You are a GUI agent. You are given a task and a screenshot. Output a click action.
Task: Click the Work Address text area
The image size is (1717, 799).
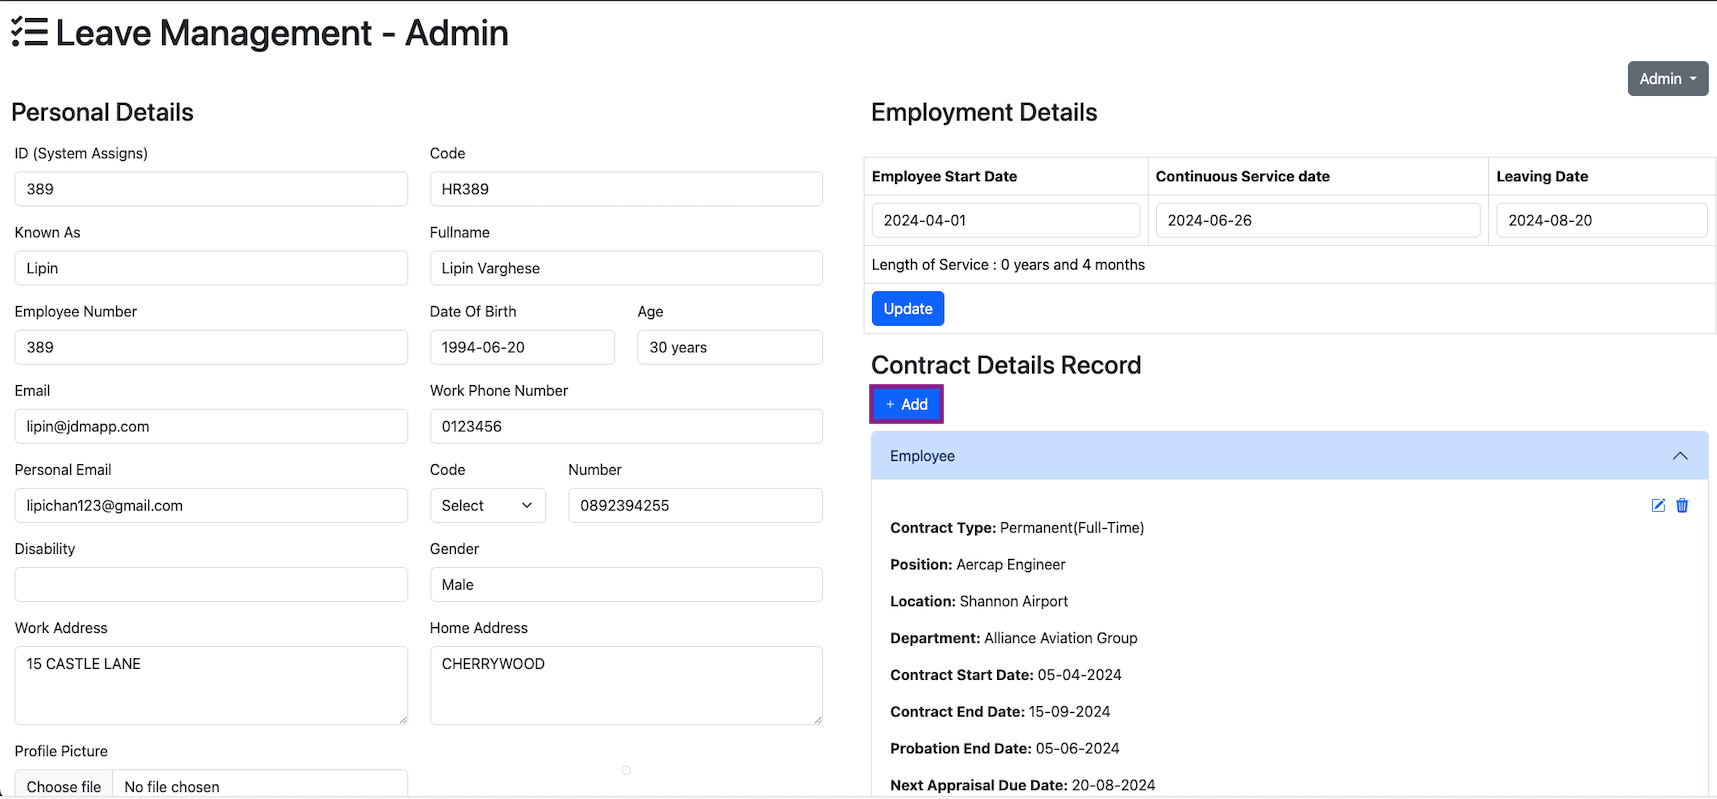tap(211, 685)
